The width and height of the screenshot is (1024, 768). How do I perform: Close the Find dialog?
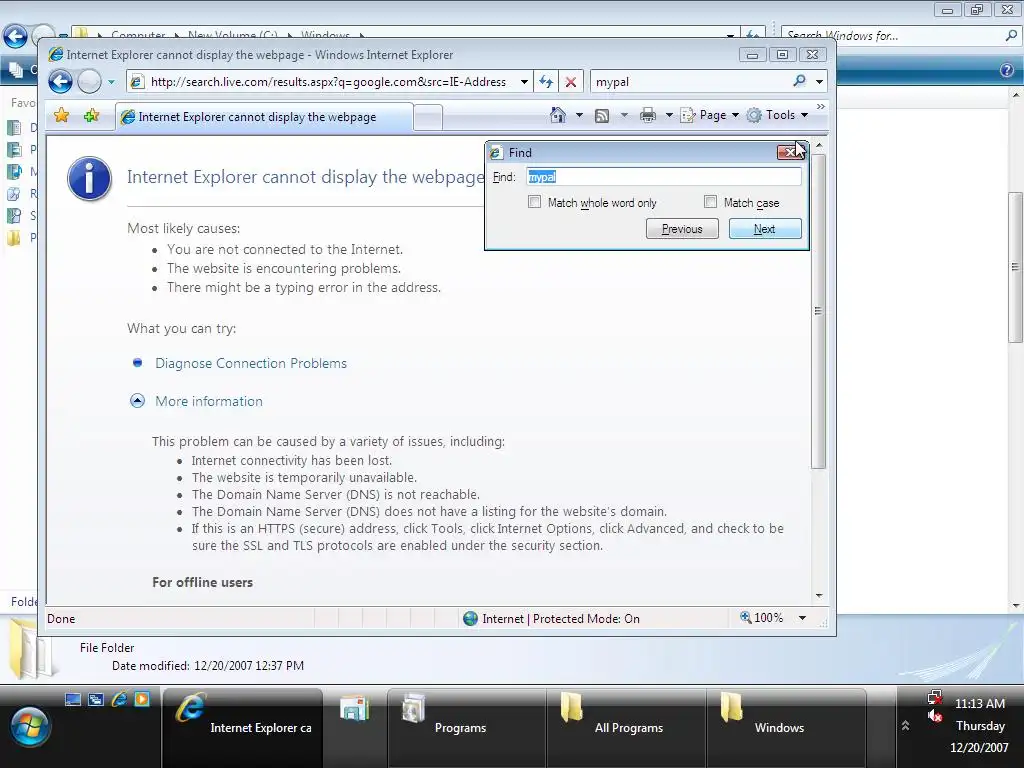click(791, 152)
